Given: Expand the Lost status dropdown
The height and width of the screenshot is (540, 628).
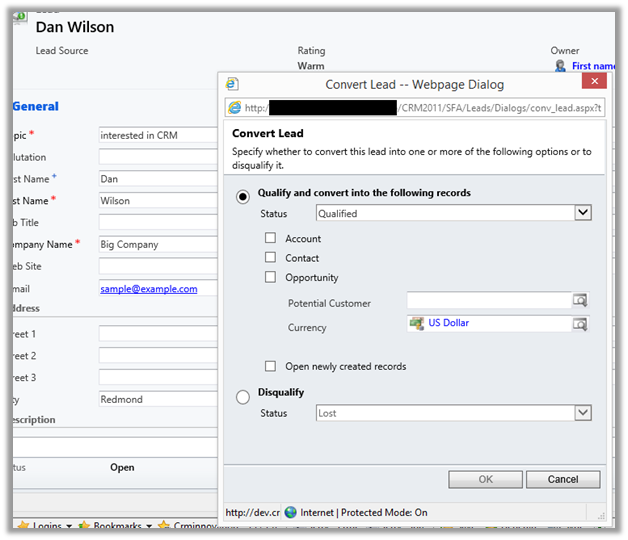Looking at the screenshot, I should pos(583,413).
